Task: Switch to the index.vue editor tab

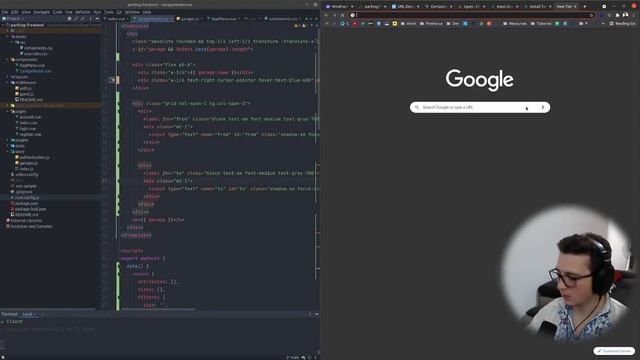Action: [116, 19]
